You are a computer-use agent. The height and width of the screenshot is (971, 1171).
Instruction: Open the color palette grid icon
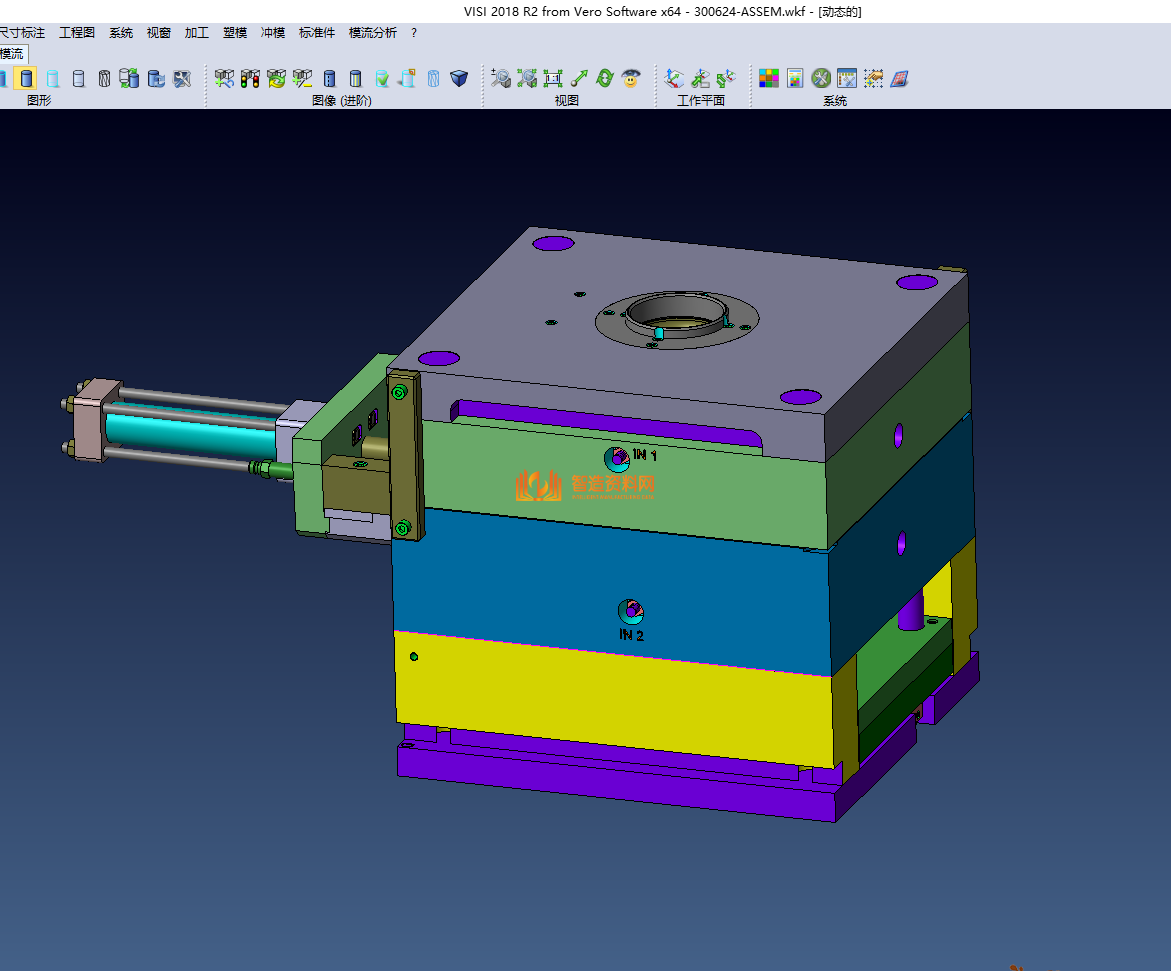click(x=769, y=78)
